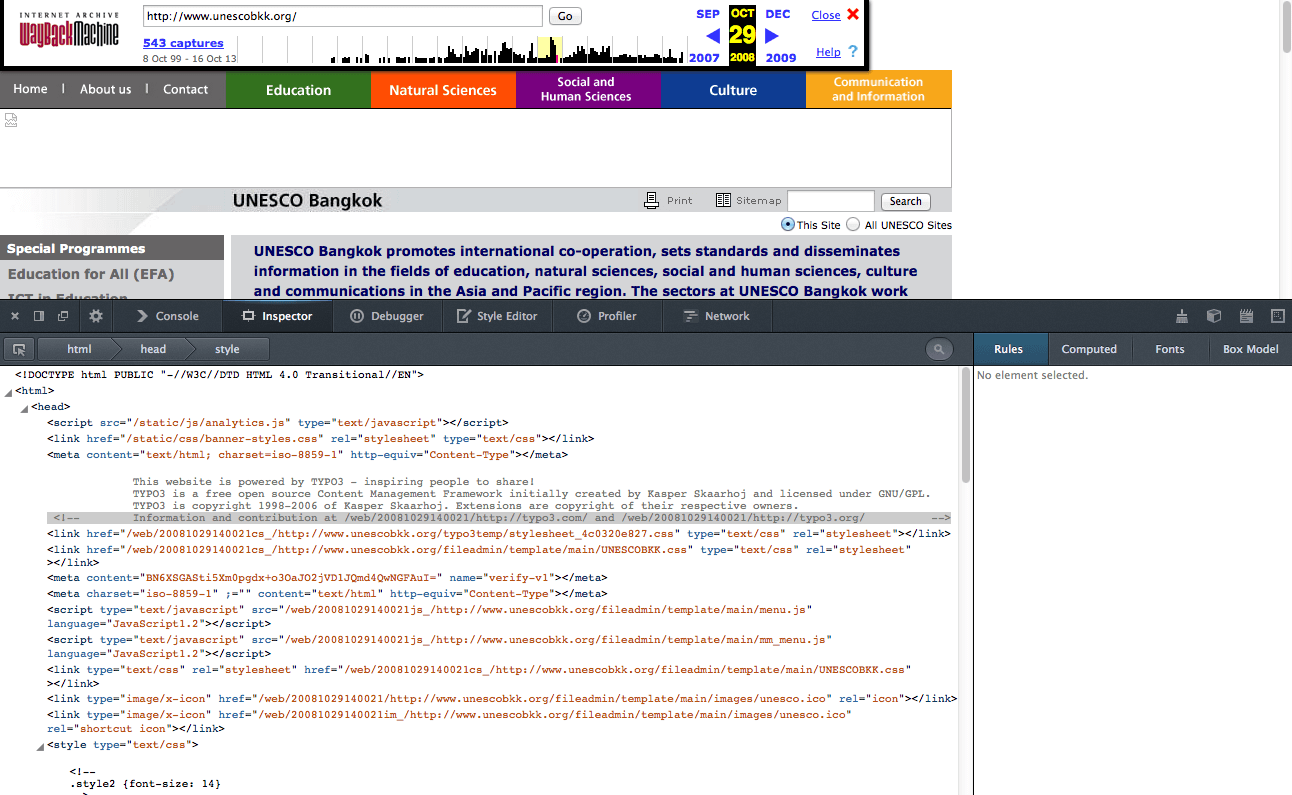This screenshot has width=1292, height=795.
Task: Open developer tools in a separate window
Action: click(x=63, y=316)
